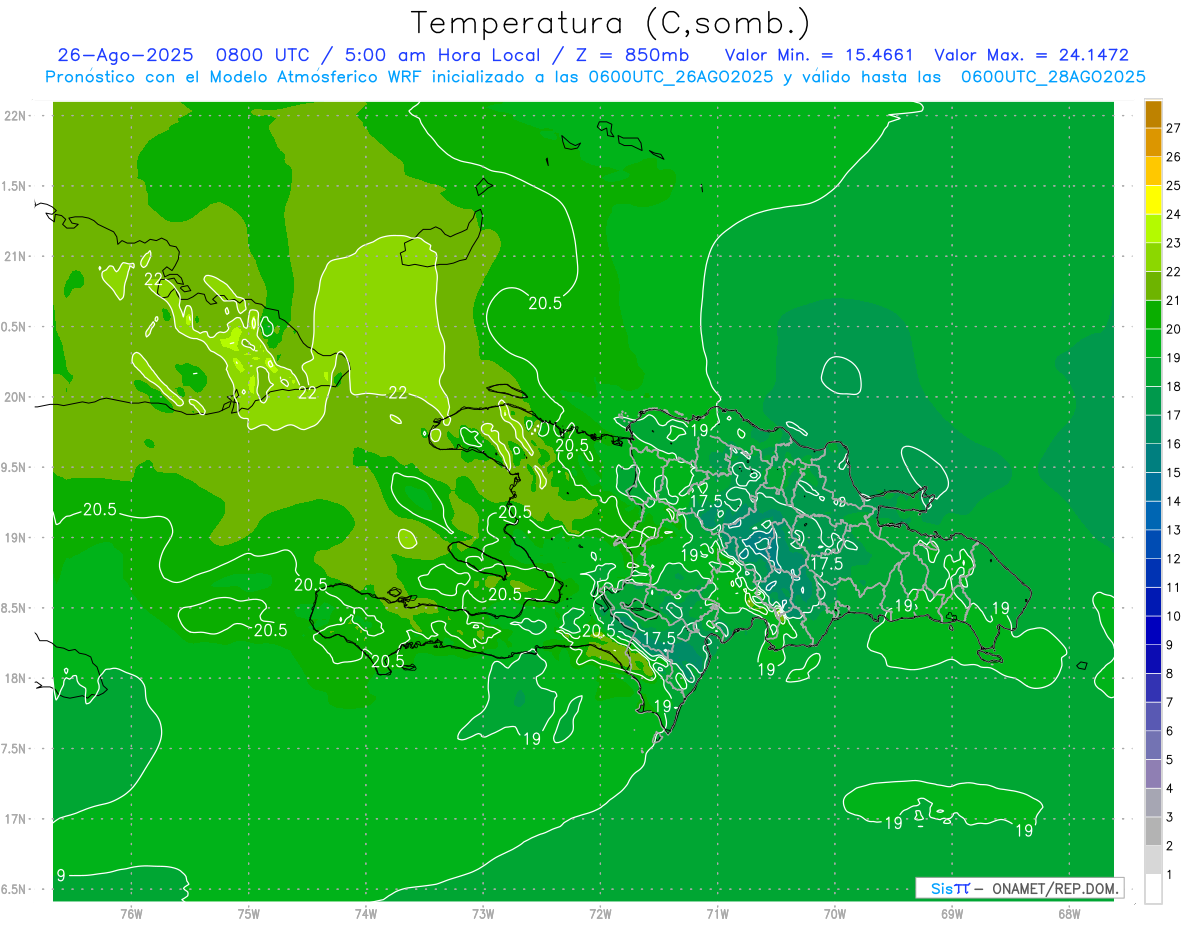The width and height of the screenshot is (1200, 927).
Task: Click the '20N' latitude label
Action: (x=15, y=397)
